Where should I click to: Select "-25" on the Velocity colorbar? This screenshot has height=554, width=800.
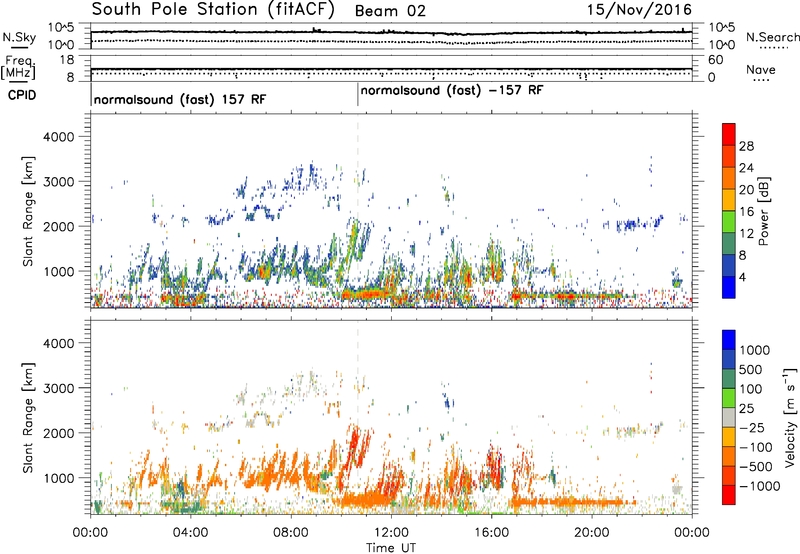(x=751, y=428)
